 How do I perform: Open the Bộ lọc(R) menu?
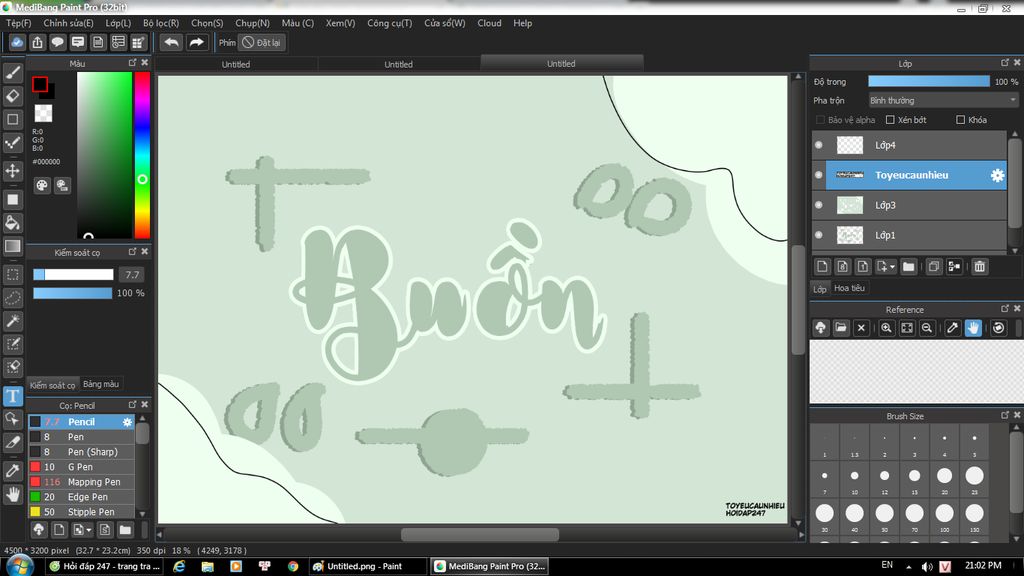tap(161, 23)
